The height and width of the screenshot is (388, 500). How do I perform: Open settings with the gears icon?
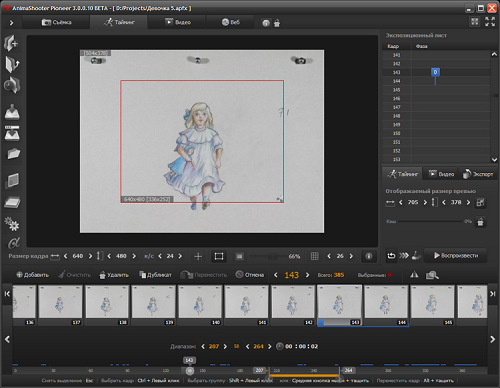click(12, 224)
